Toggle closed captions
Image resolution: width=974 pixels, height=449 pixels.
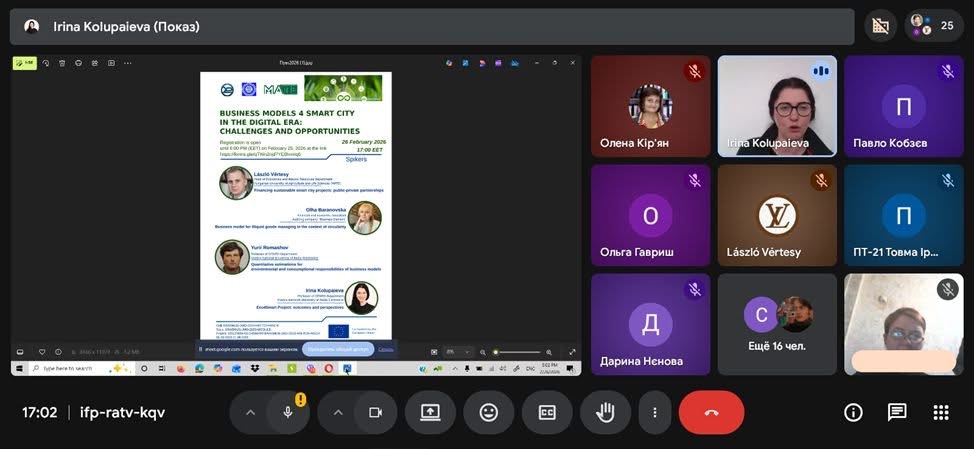547,412
